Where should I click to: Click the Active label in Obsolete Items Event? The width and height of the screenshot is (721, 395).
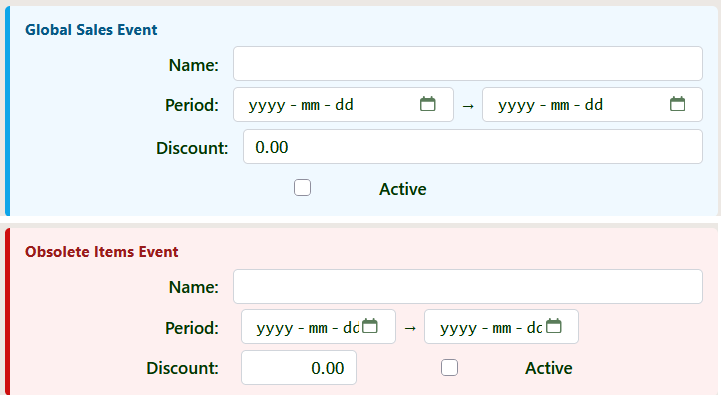tap(549, 368)
